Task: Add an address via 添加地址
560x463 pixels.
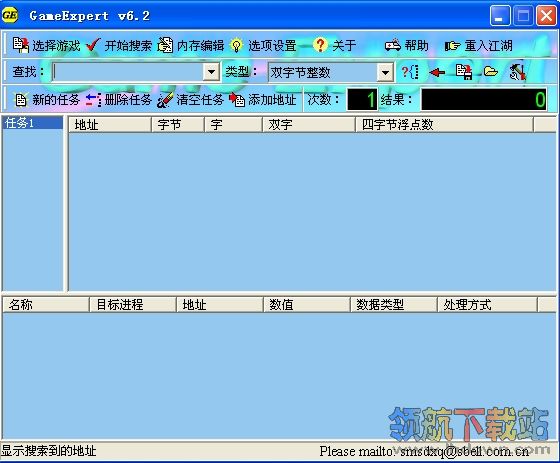Action: 263,100
